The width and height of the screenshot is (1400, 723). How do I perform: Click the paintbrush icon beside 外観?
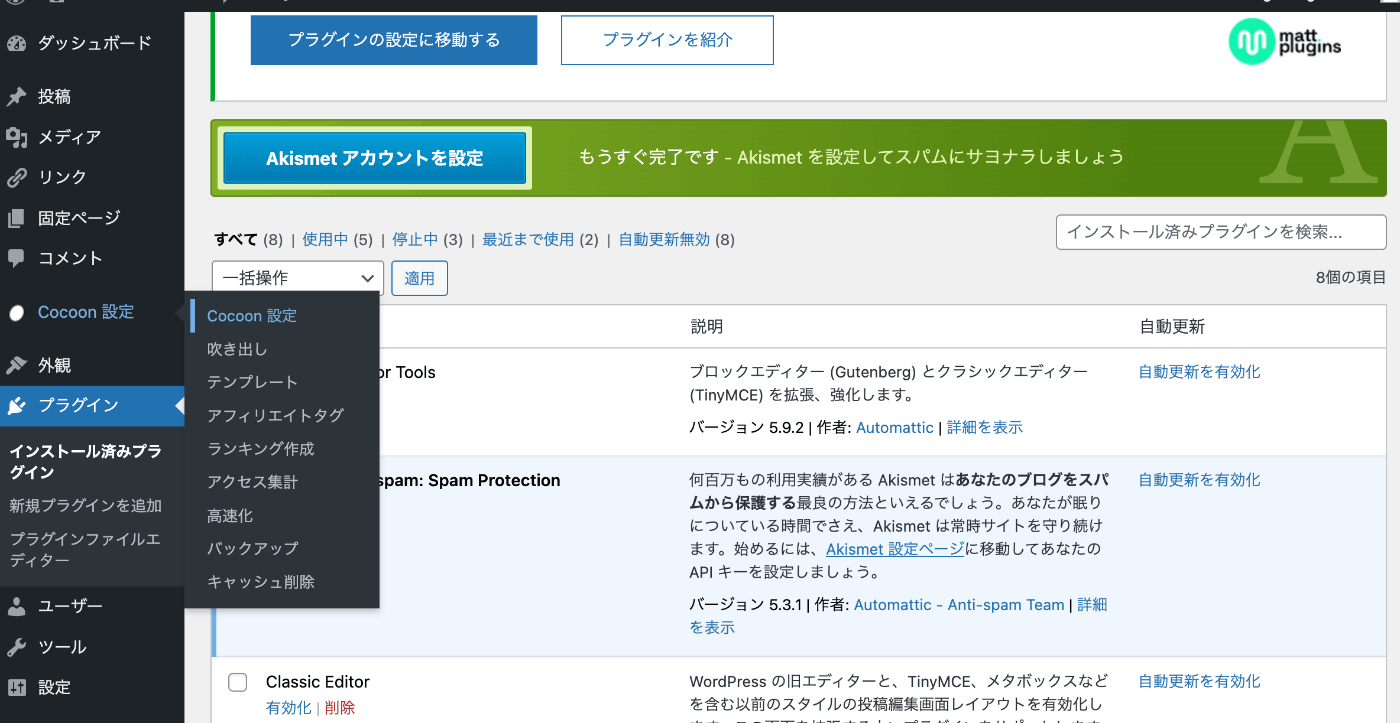(x=16, y=366)
